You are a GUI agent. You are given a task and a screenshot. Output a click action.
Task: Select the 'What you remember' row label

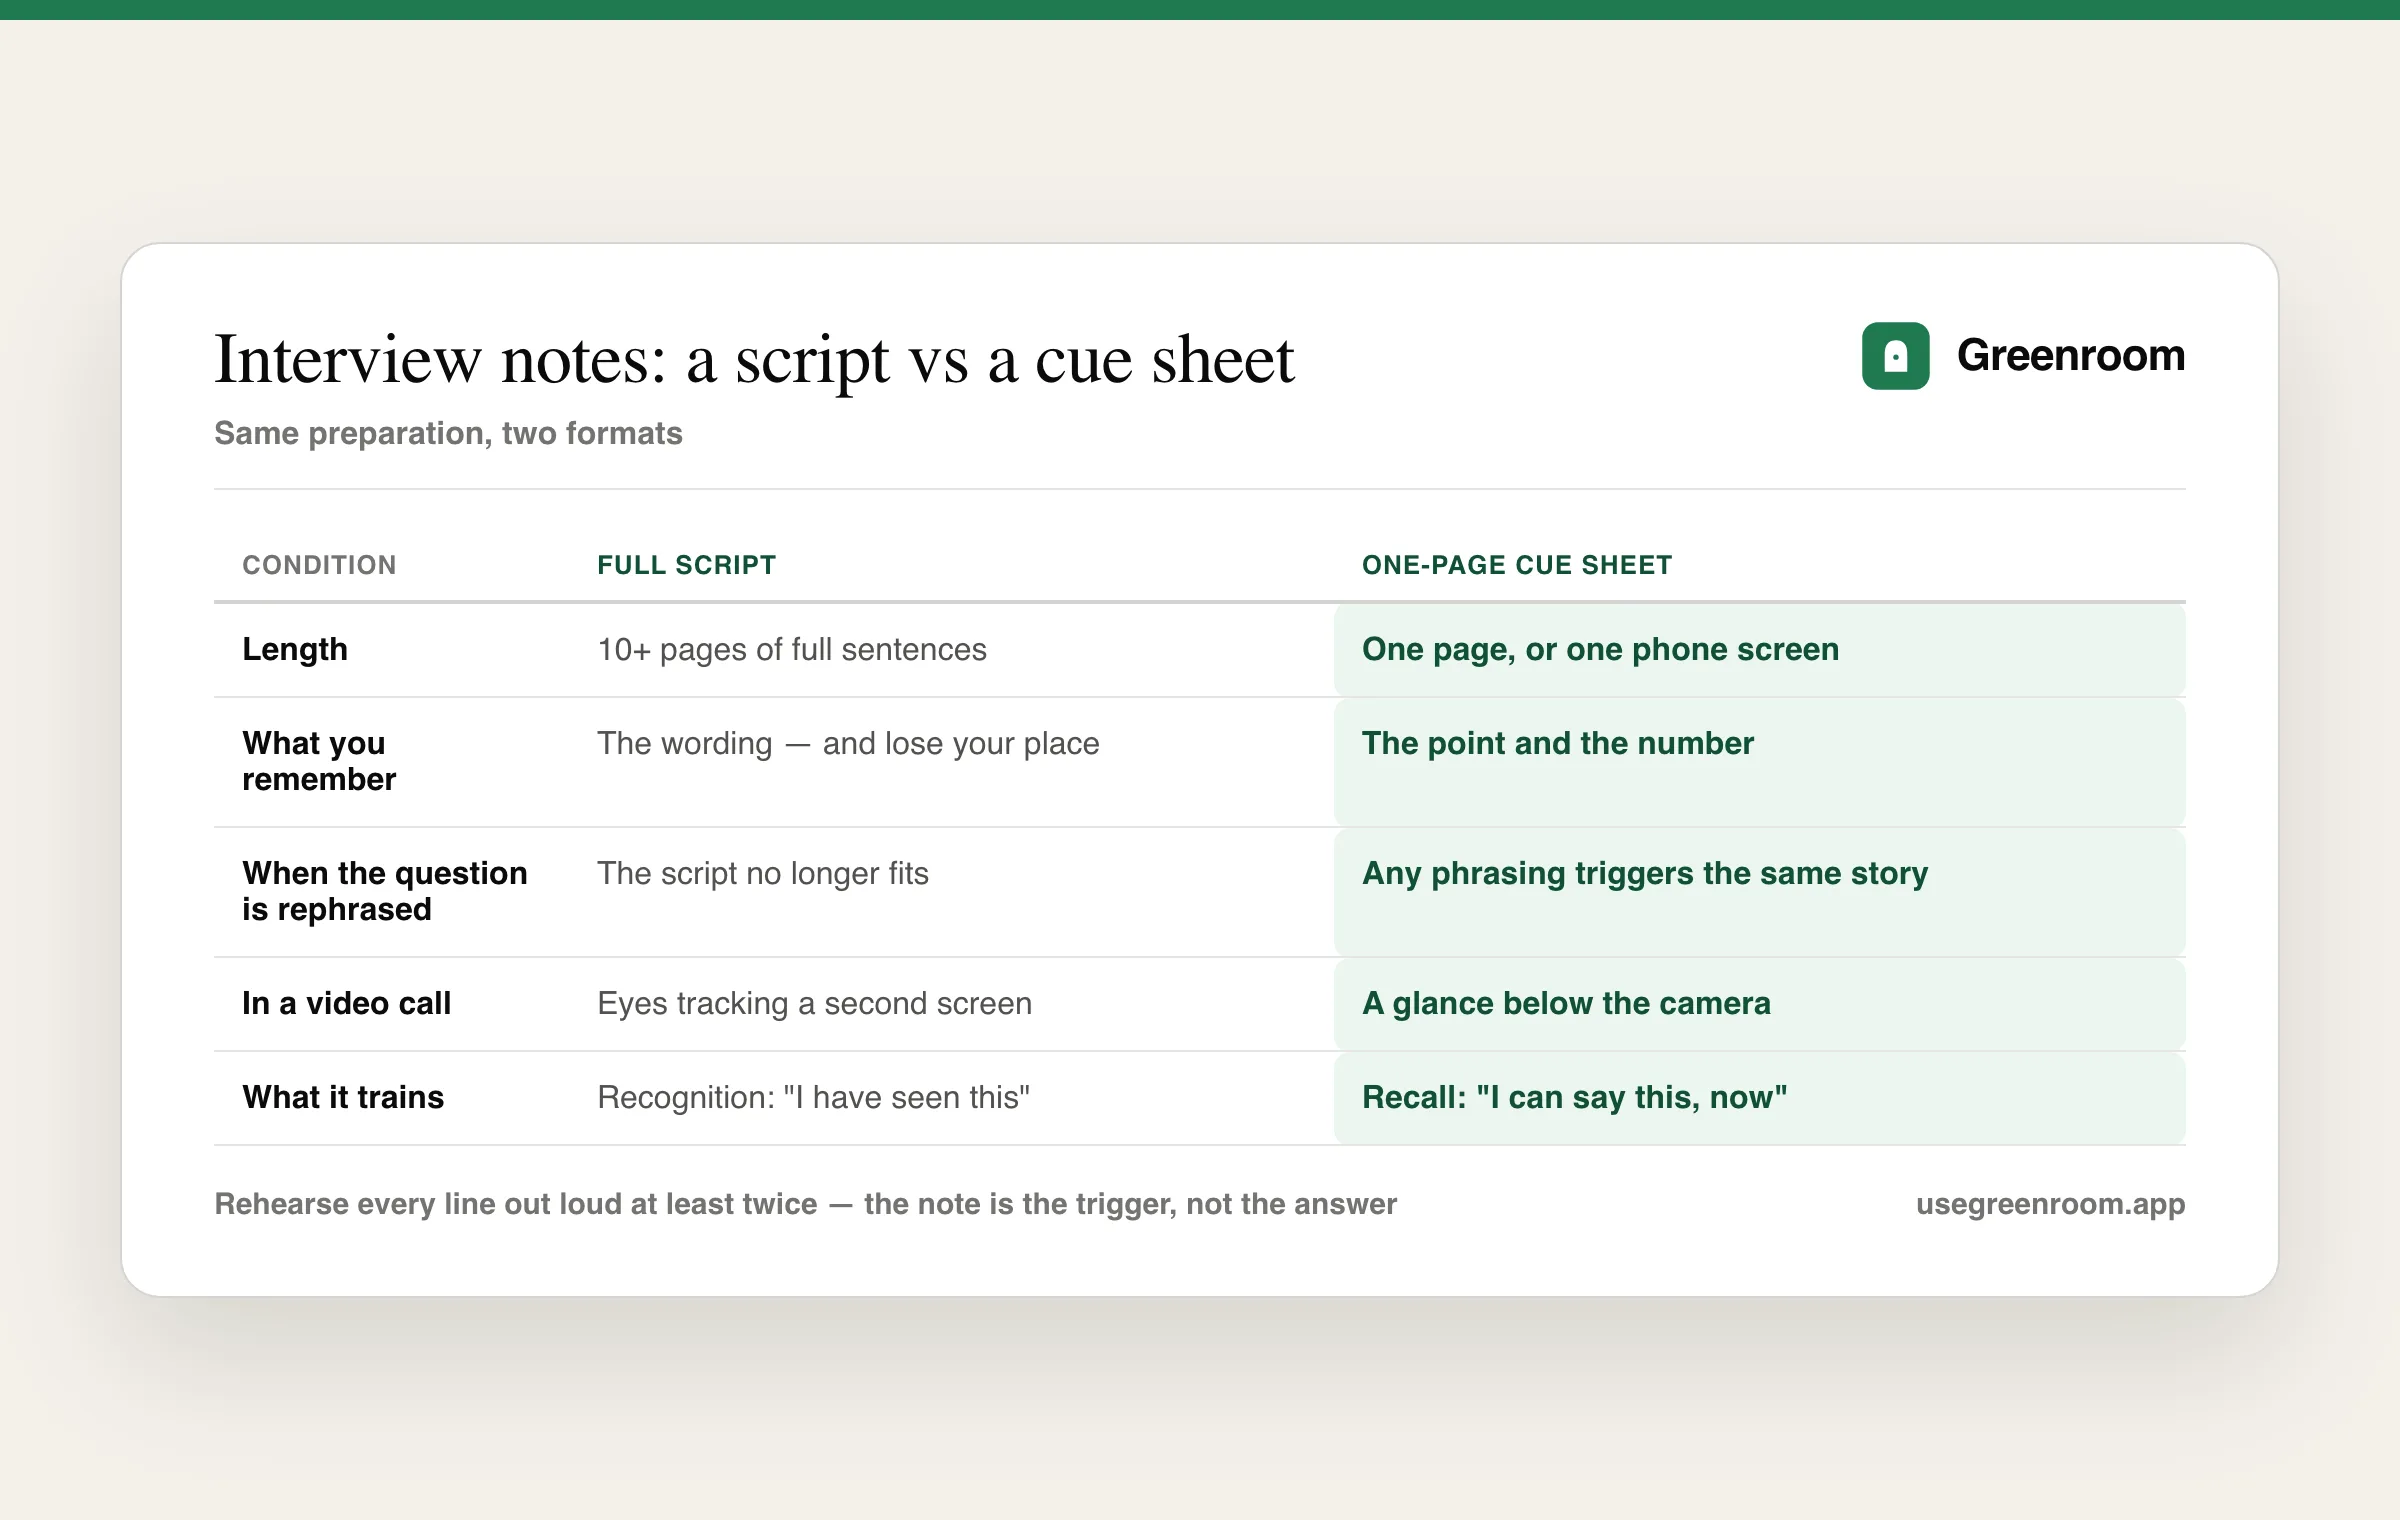click(319, 761)
